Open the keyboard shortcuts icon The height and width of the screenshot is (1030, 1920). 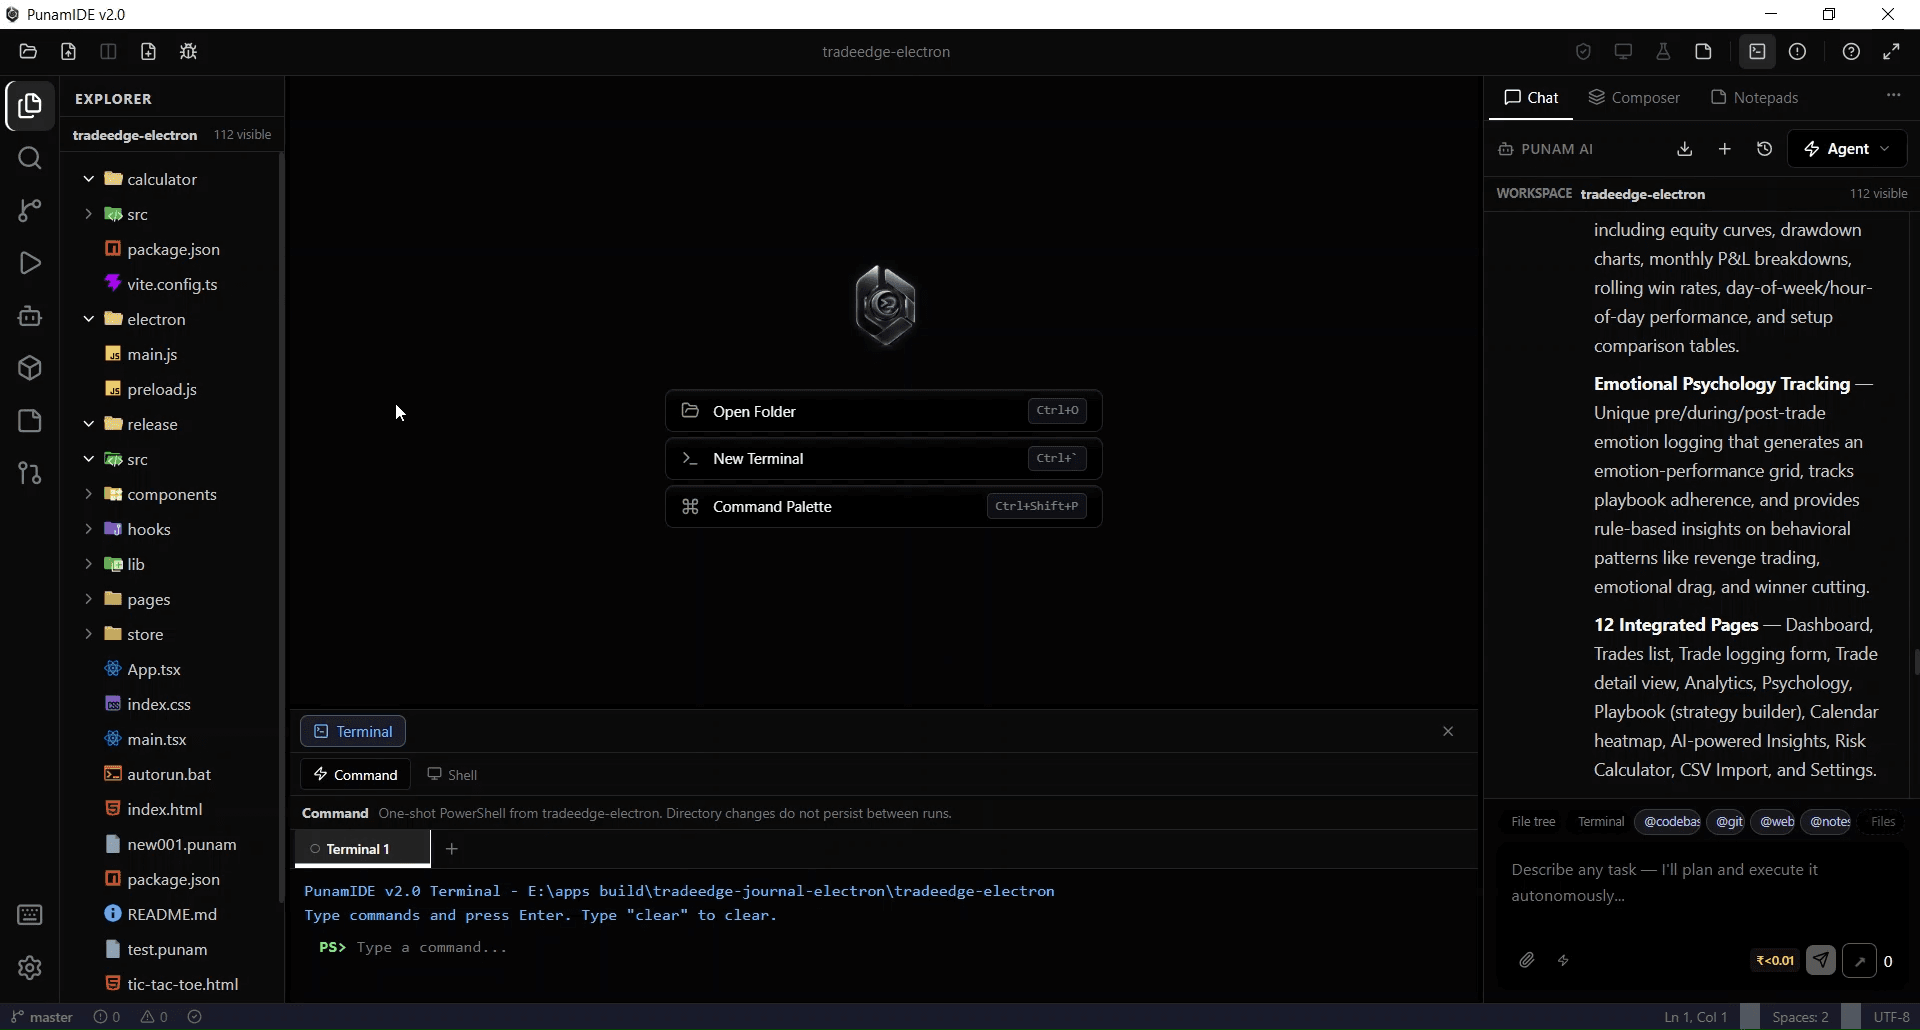coord(30,915)
